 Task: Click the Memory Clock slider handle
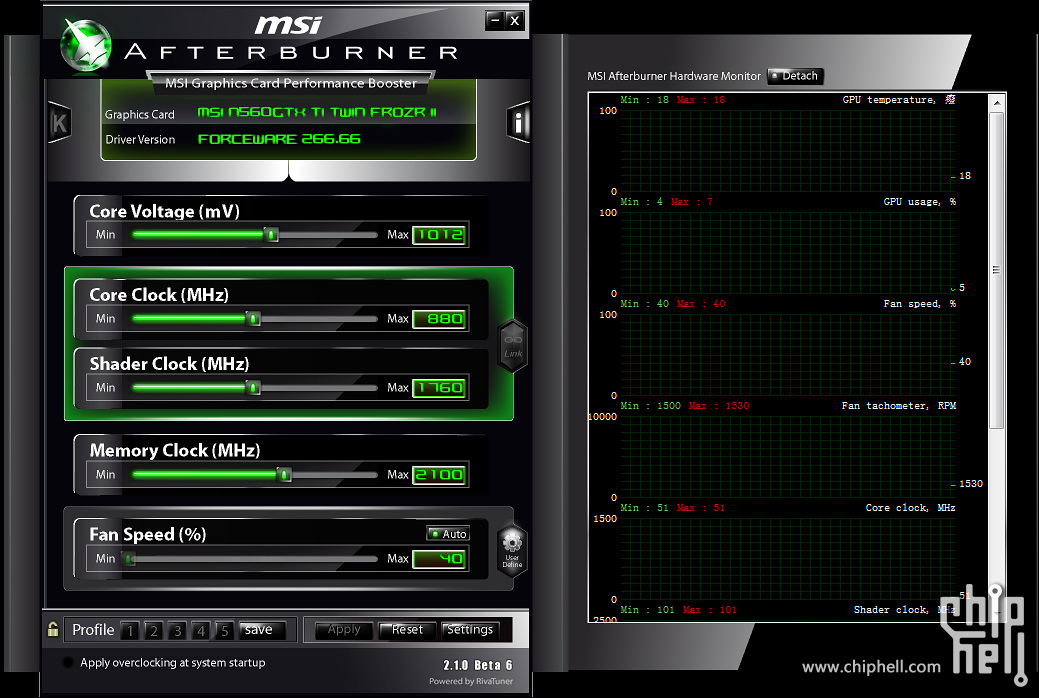pos(285,475)
